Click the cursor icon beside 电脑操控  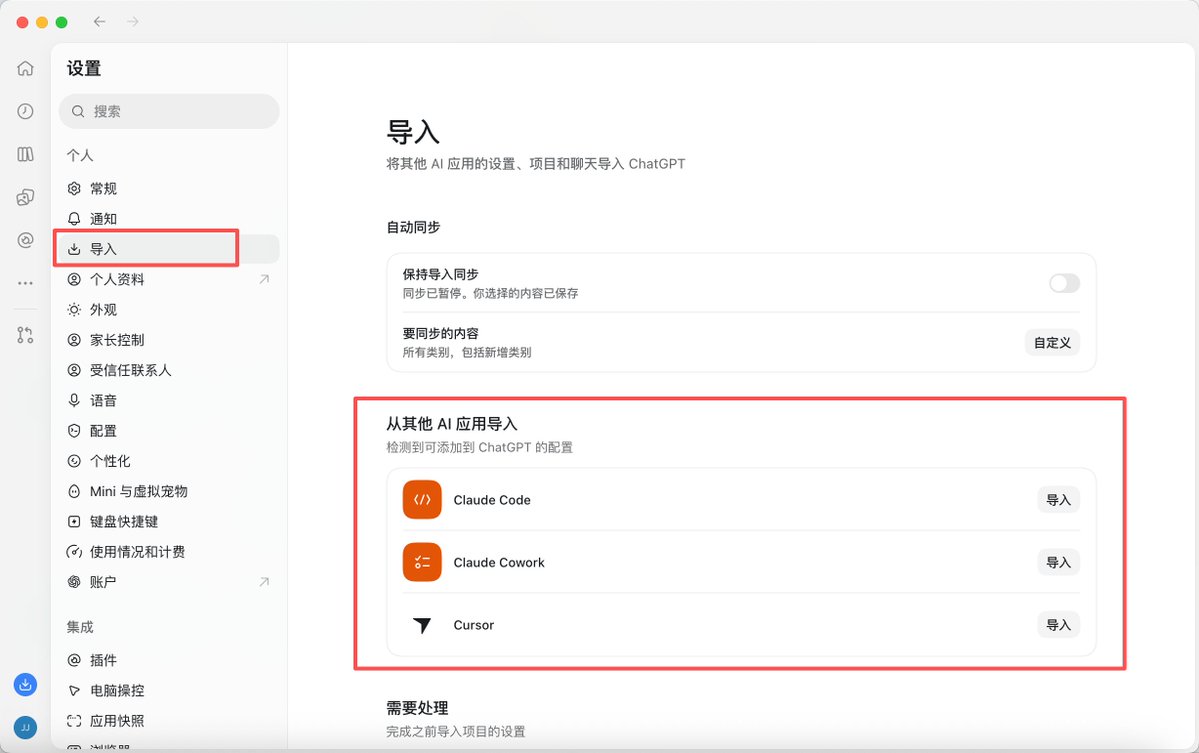pos(74,690)
